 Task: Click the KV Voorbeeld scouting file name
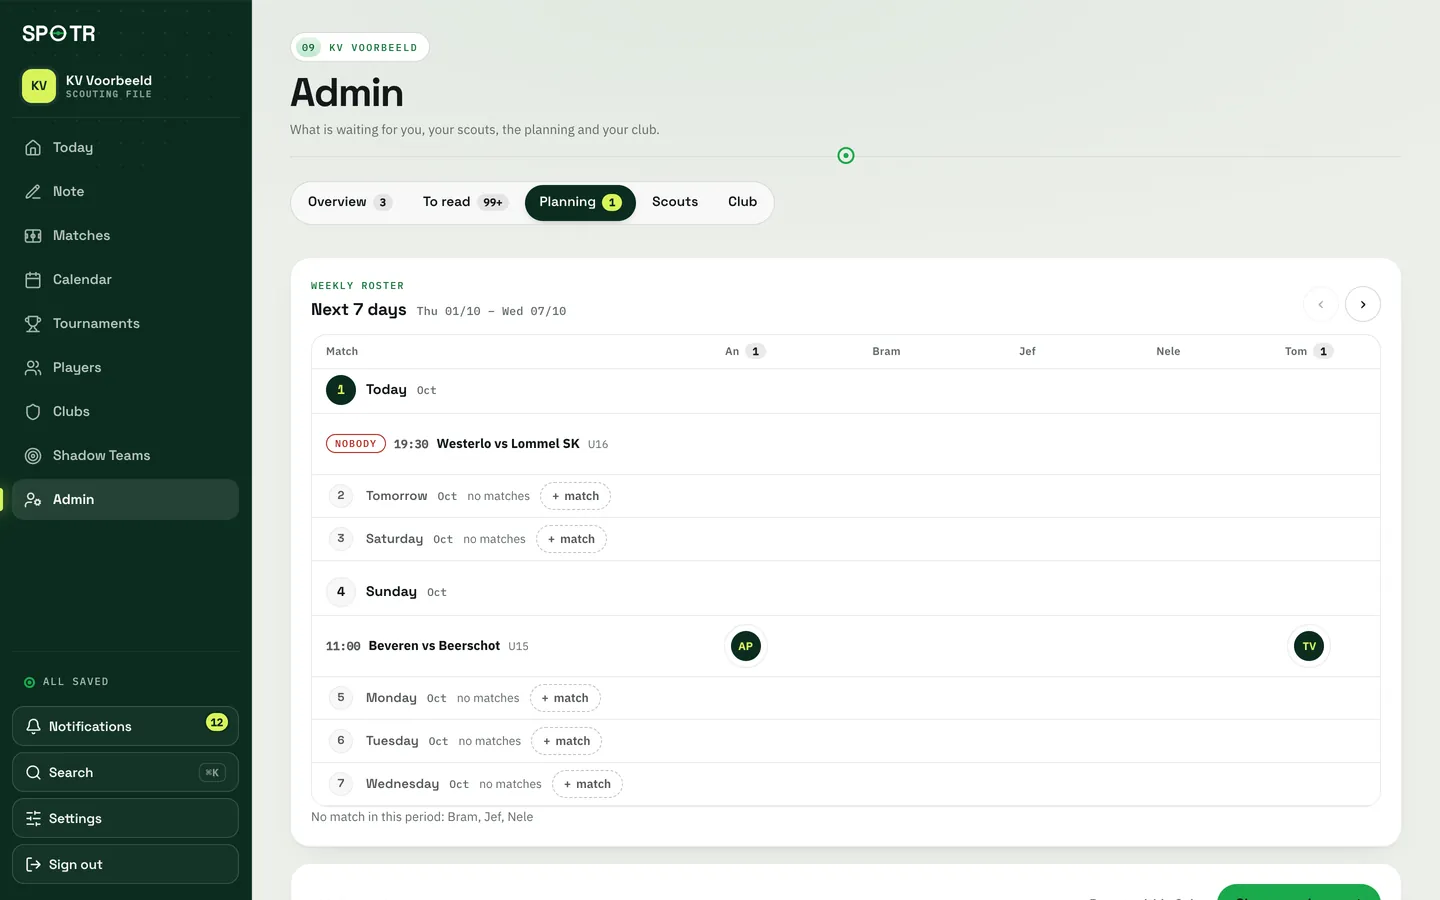[x=109, y=80]
